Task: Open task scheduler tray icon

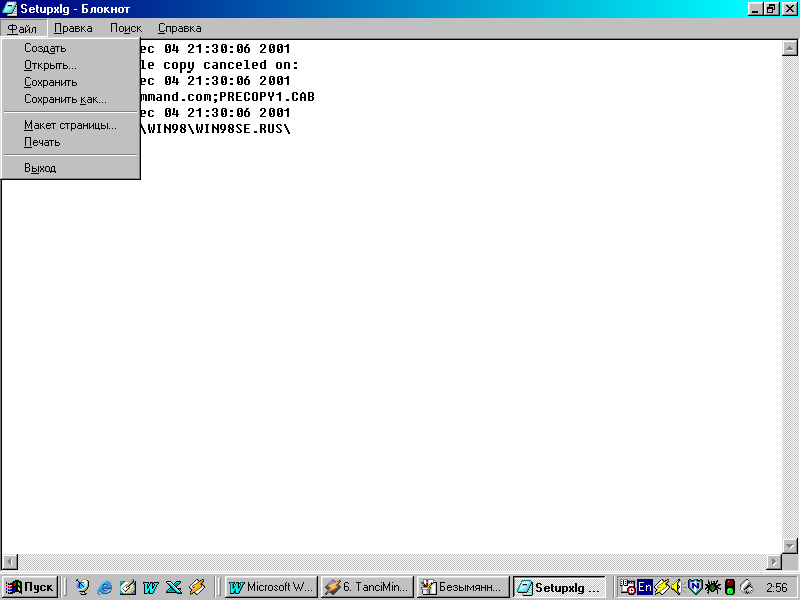Action: [x=628, y=587]
